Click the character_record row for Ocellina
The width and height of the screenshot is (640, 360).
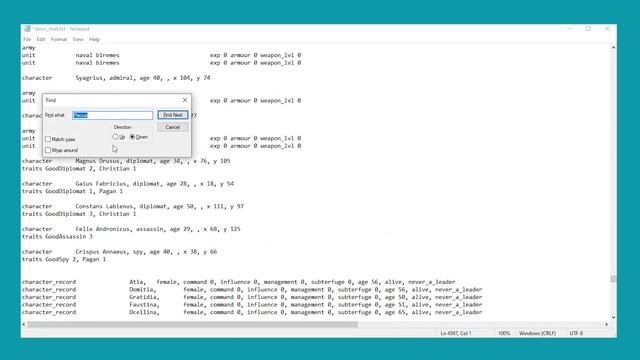pos(252,312)
